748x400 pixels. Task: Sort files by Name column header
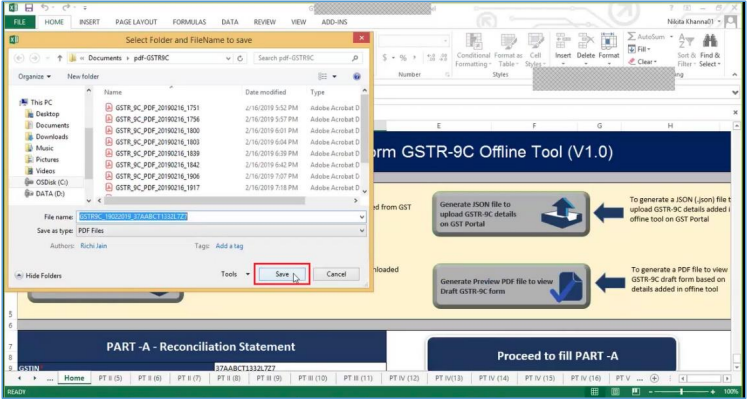click(113, 92)
